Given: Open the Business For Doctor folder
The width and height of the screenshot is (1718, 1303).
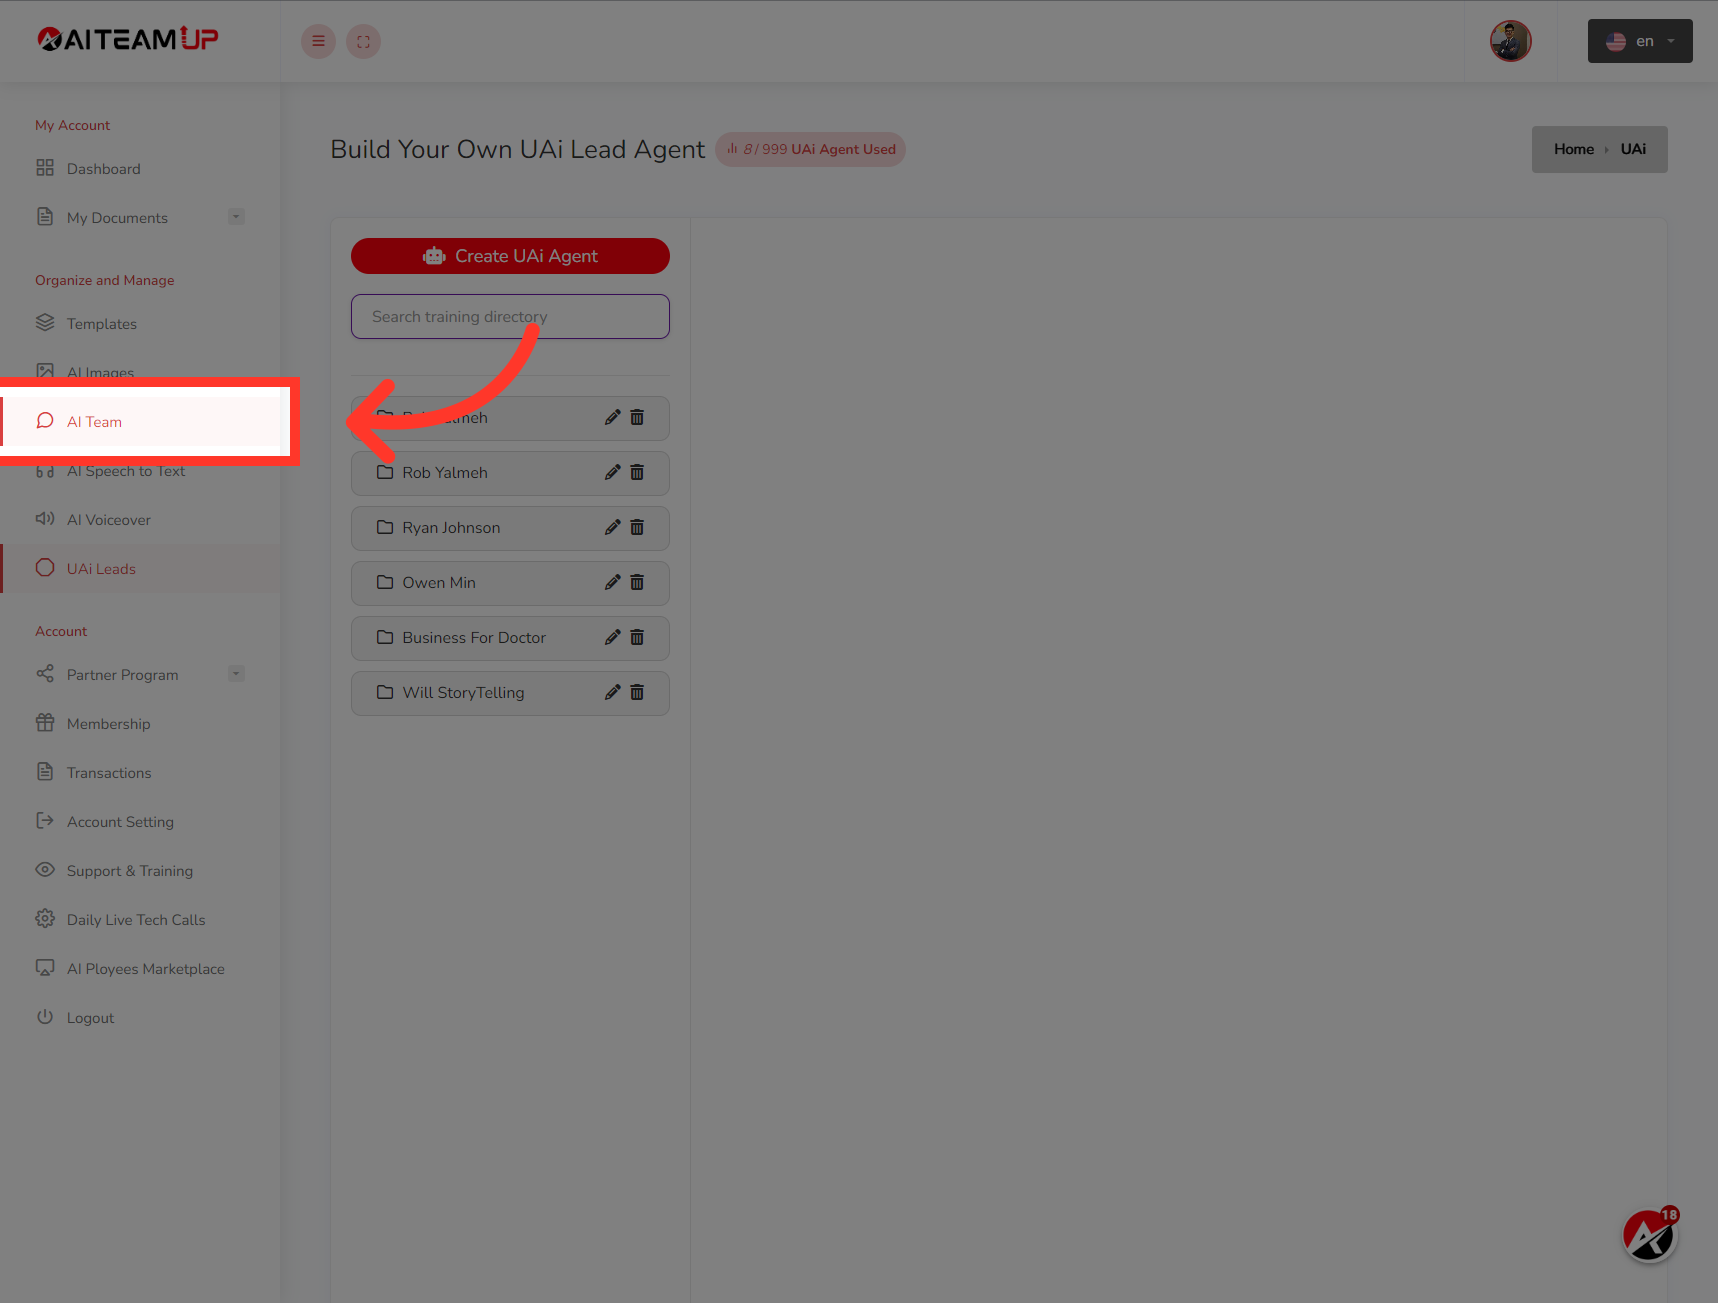Looking at the screenshot, I should 510,638.
